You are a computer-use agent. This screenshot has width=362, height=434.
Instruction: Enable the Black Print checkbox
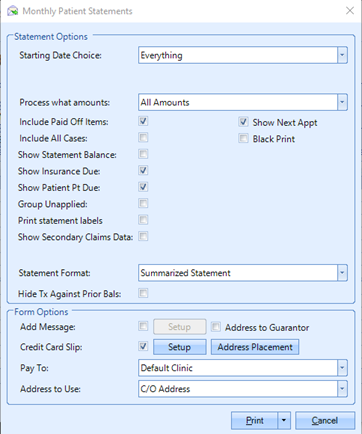tap(243, 138)
